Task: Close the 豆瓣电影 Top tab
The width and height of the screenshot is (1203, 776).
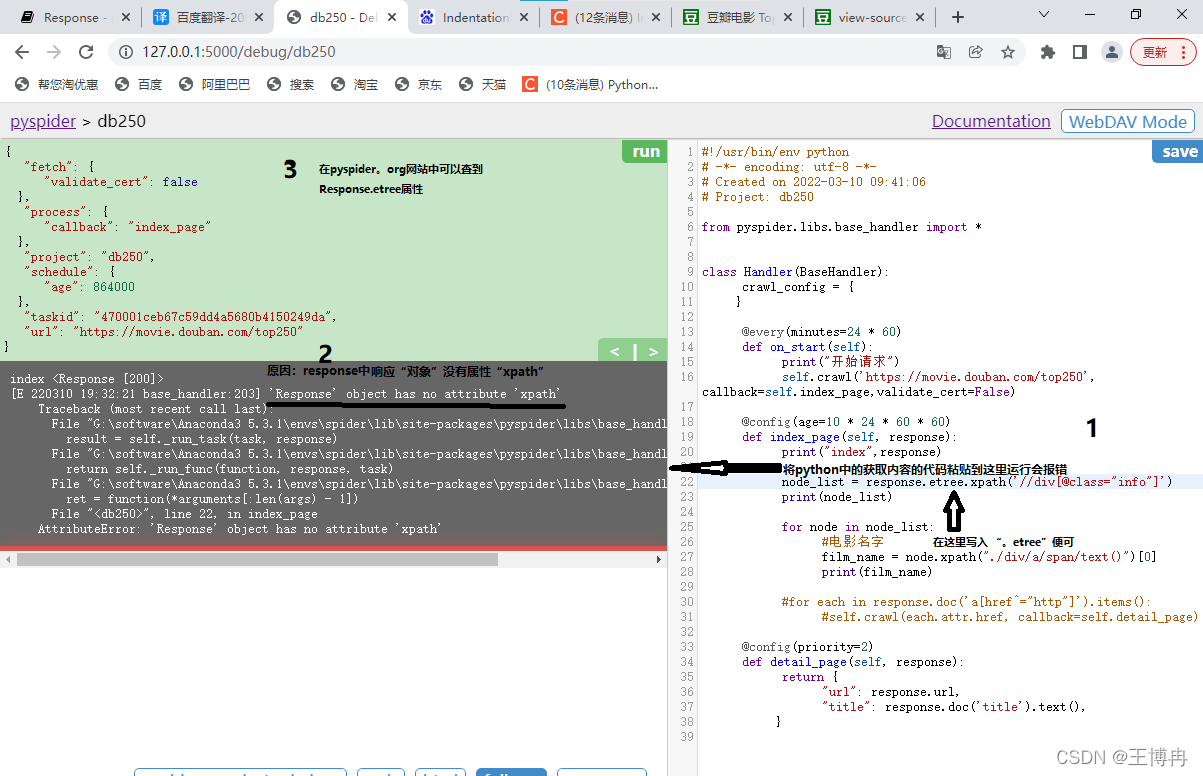Action: [786, 17]
